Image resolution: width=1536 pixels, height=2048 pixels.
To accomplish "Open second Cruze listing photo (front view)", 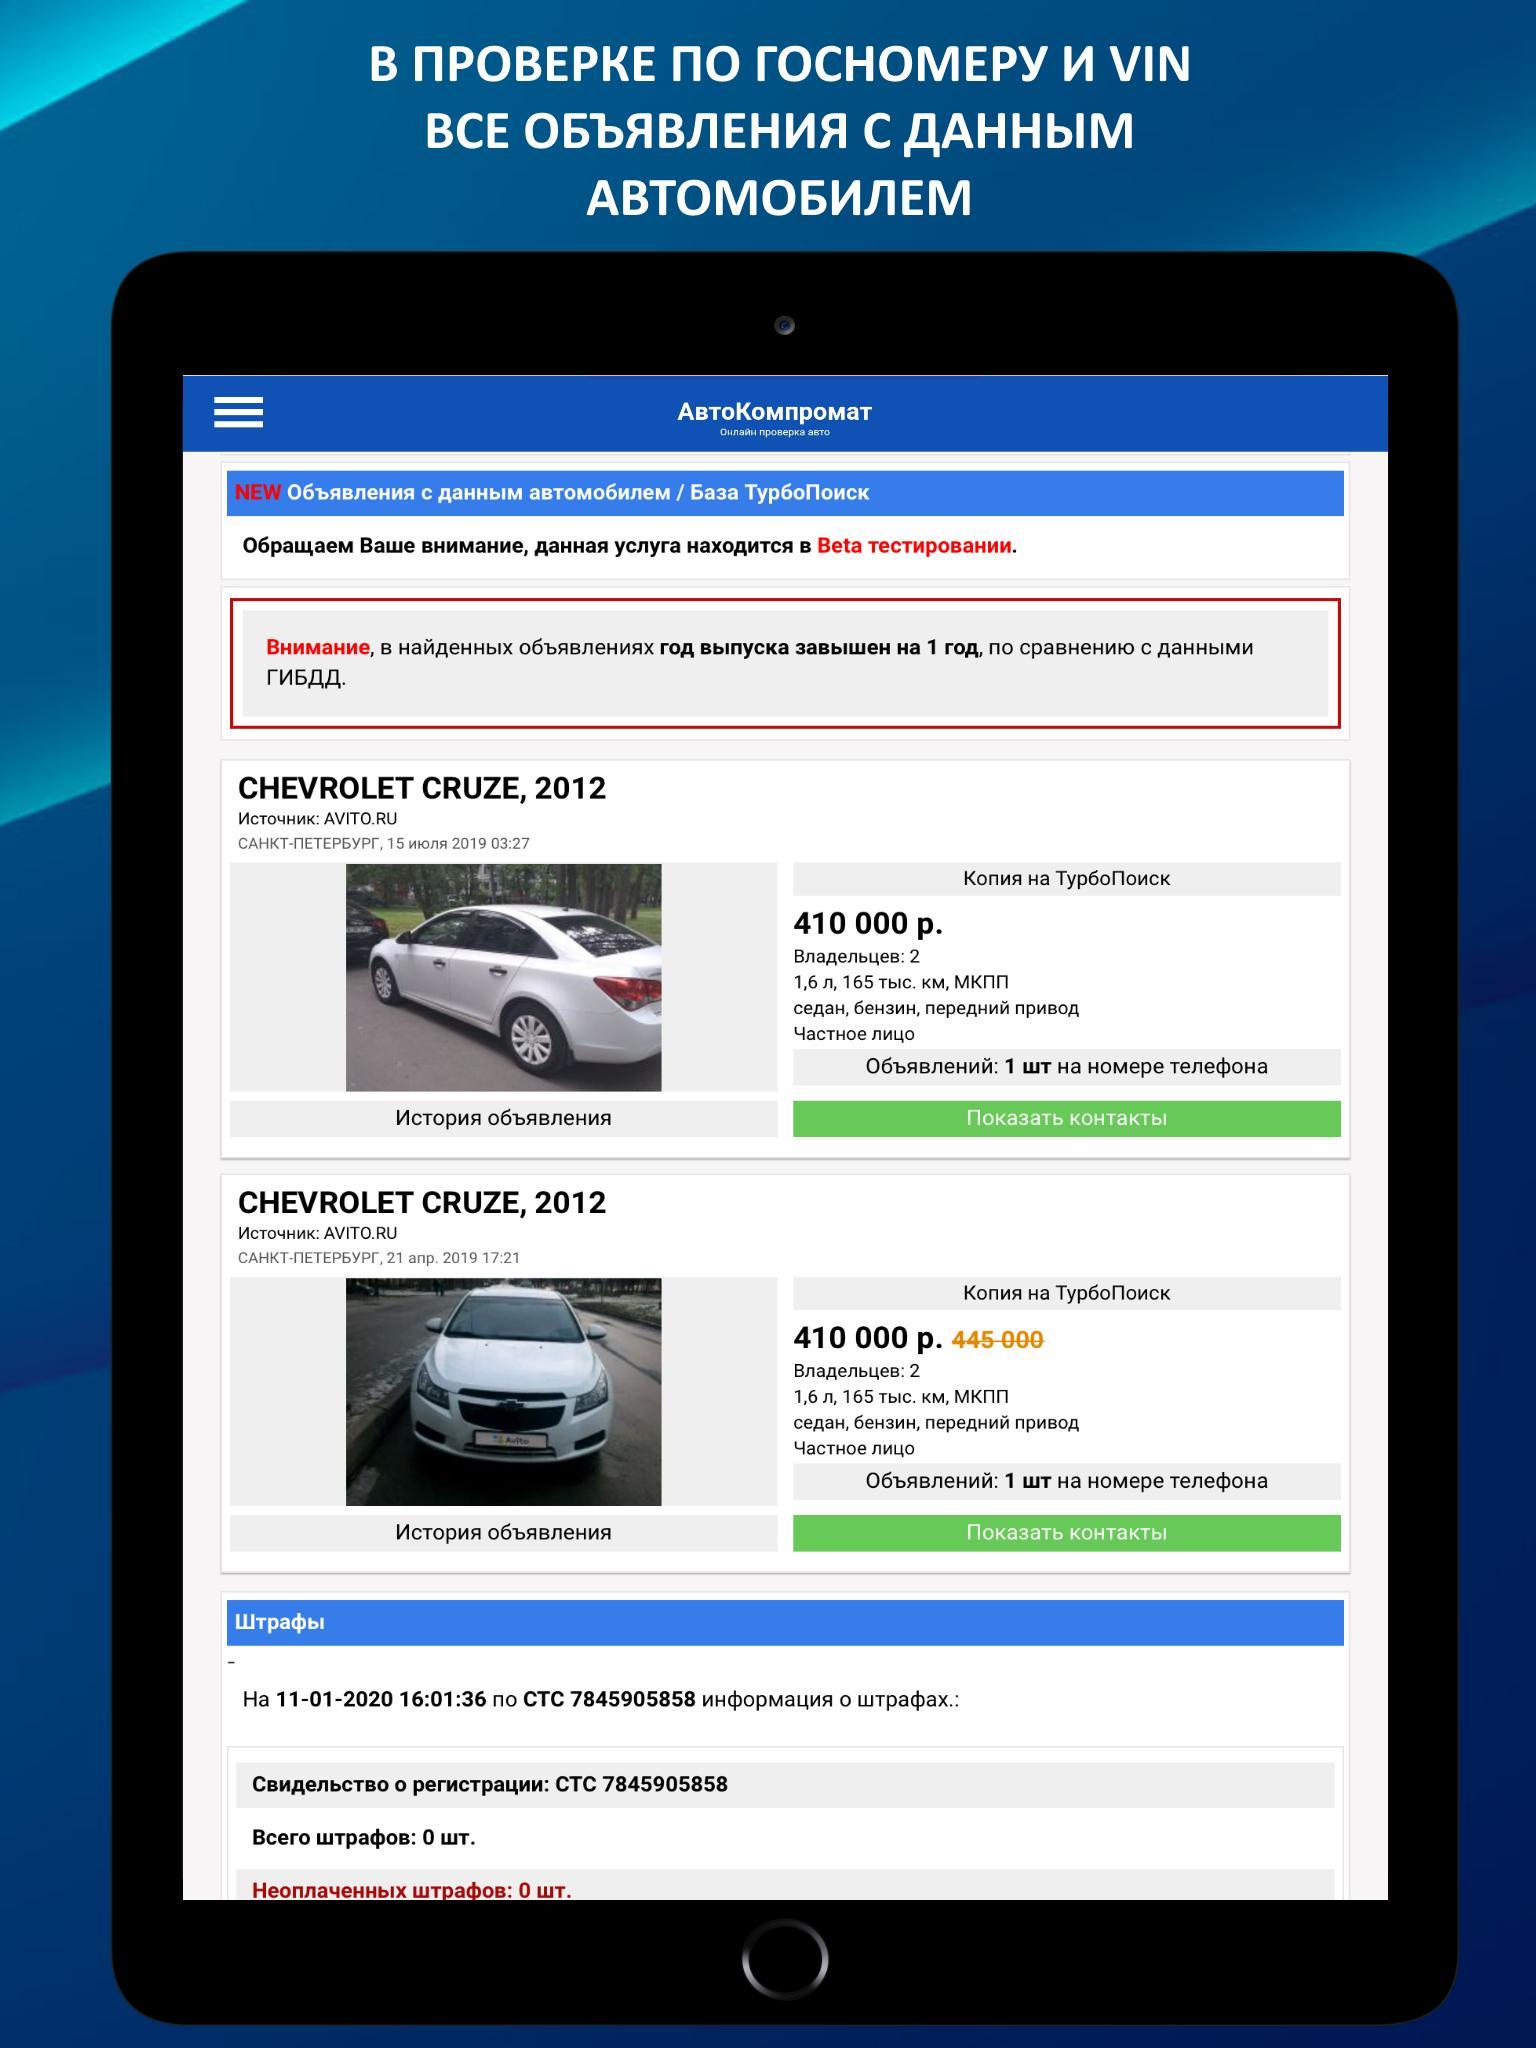I will (503, 1391).
